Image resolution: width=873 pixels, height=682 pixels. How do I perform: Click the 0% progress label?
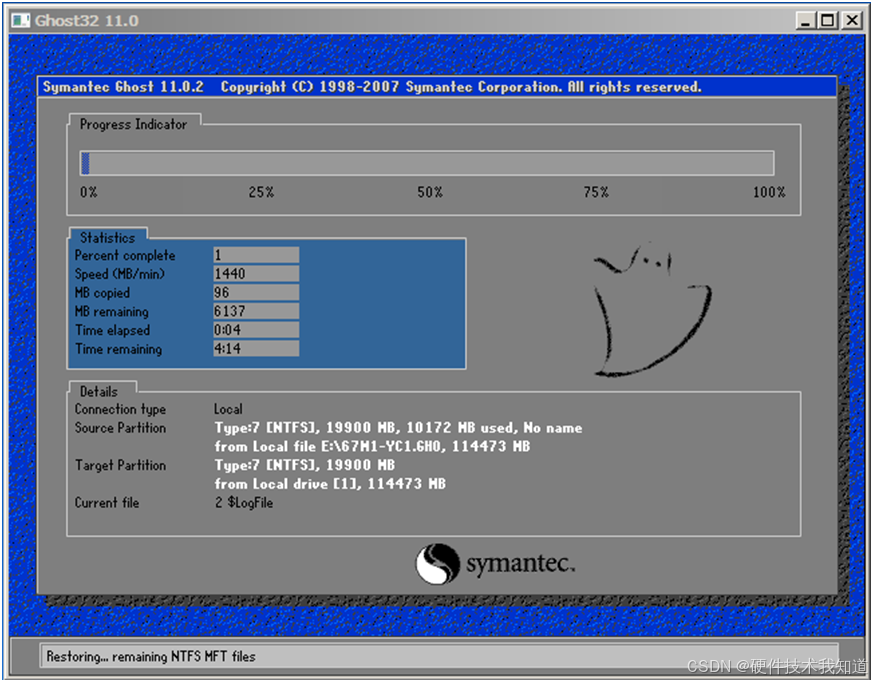point(89,193)
